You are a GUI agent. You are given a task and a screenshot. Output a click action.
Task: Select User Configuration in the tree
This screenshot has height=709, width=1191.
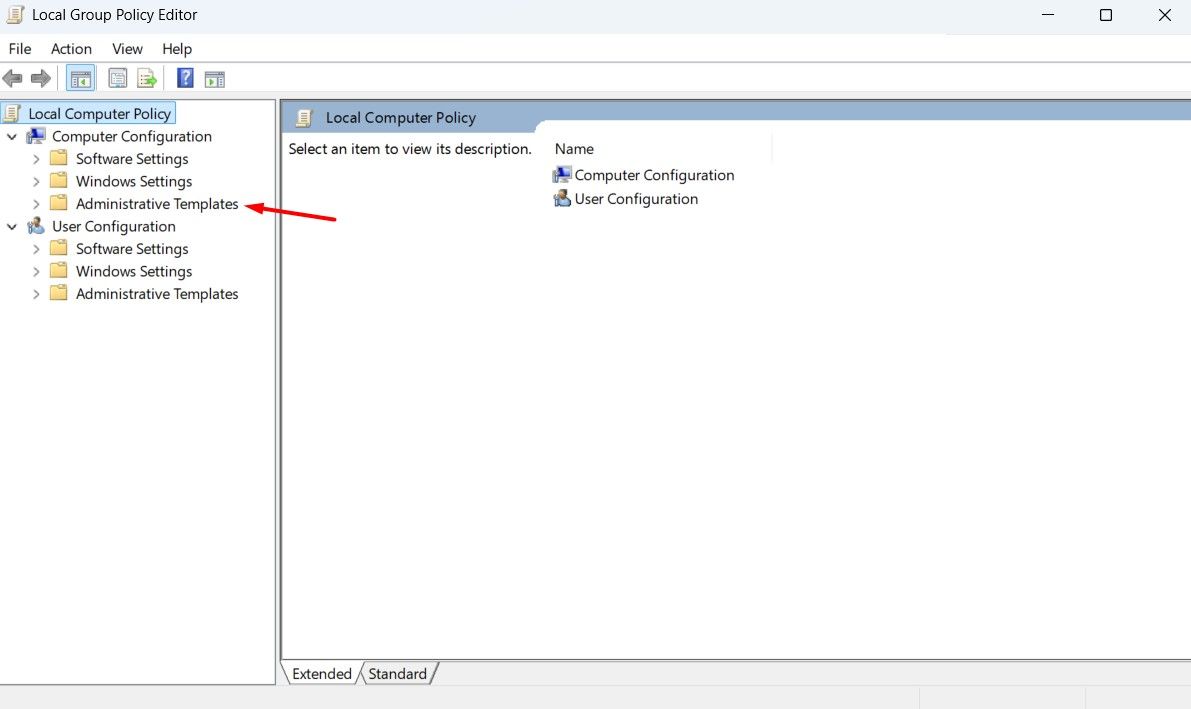click(114, 226)
